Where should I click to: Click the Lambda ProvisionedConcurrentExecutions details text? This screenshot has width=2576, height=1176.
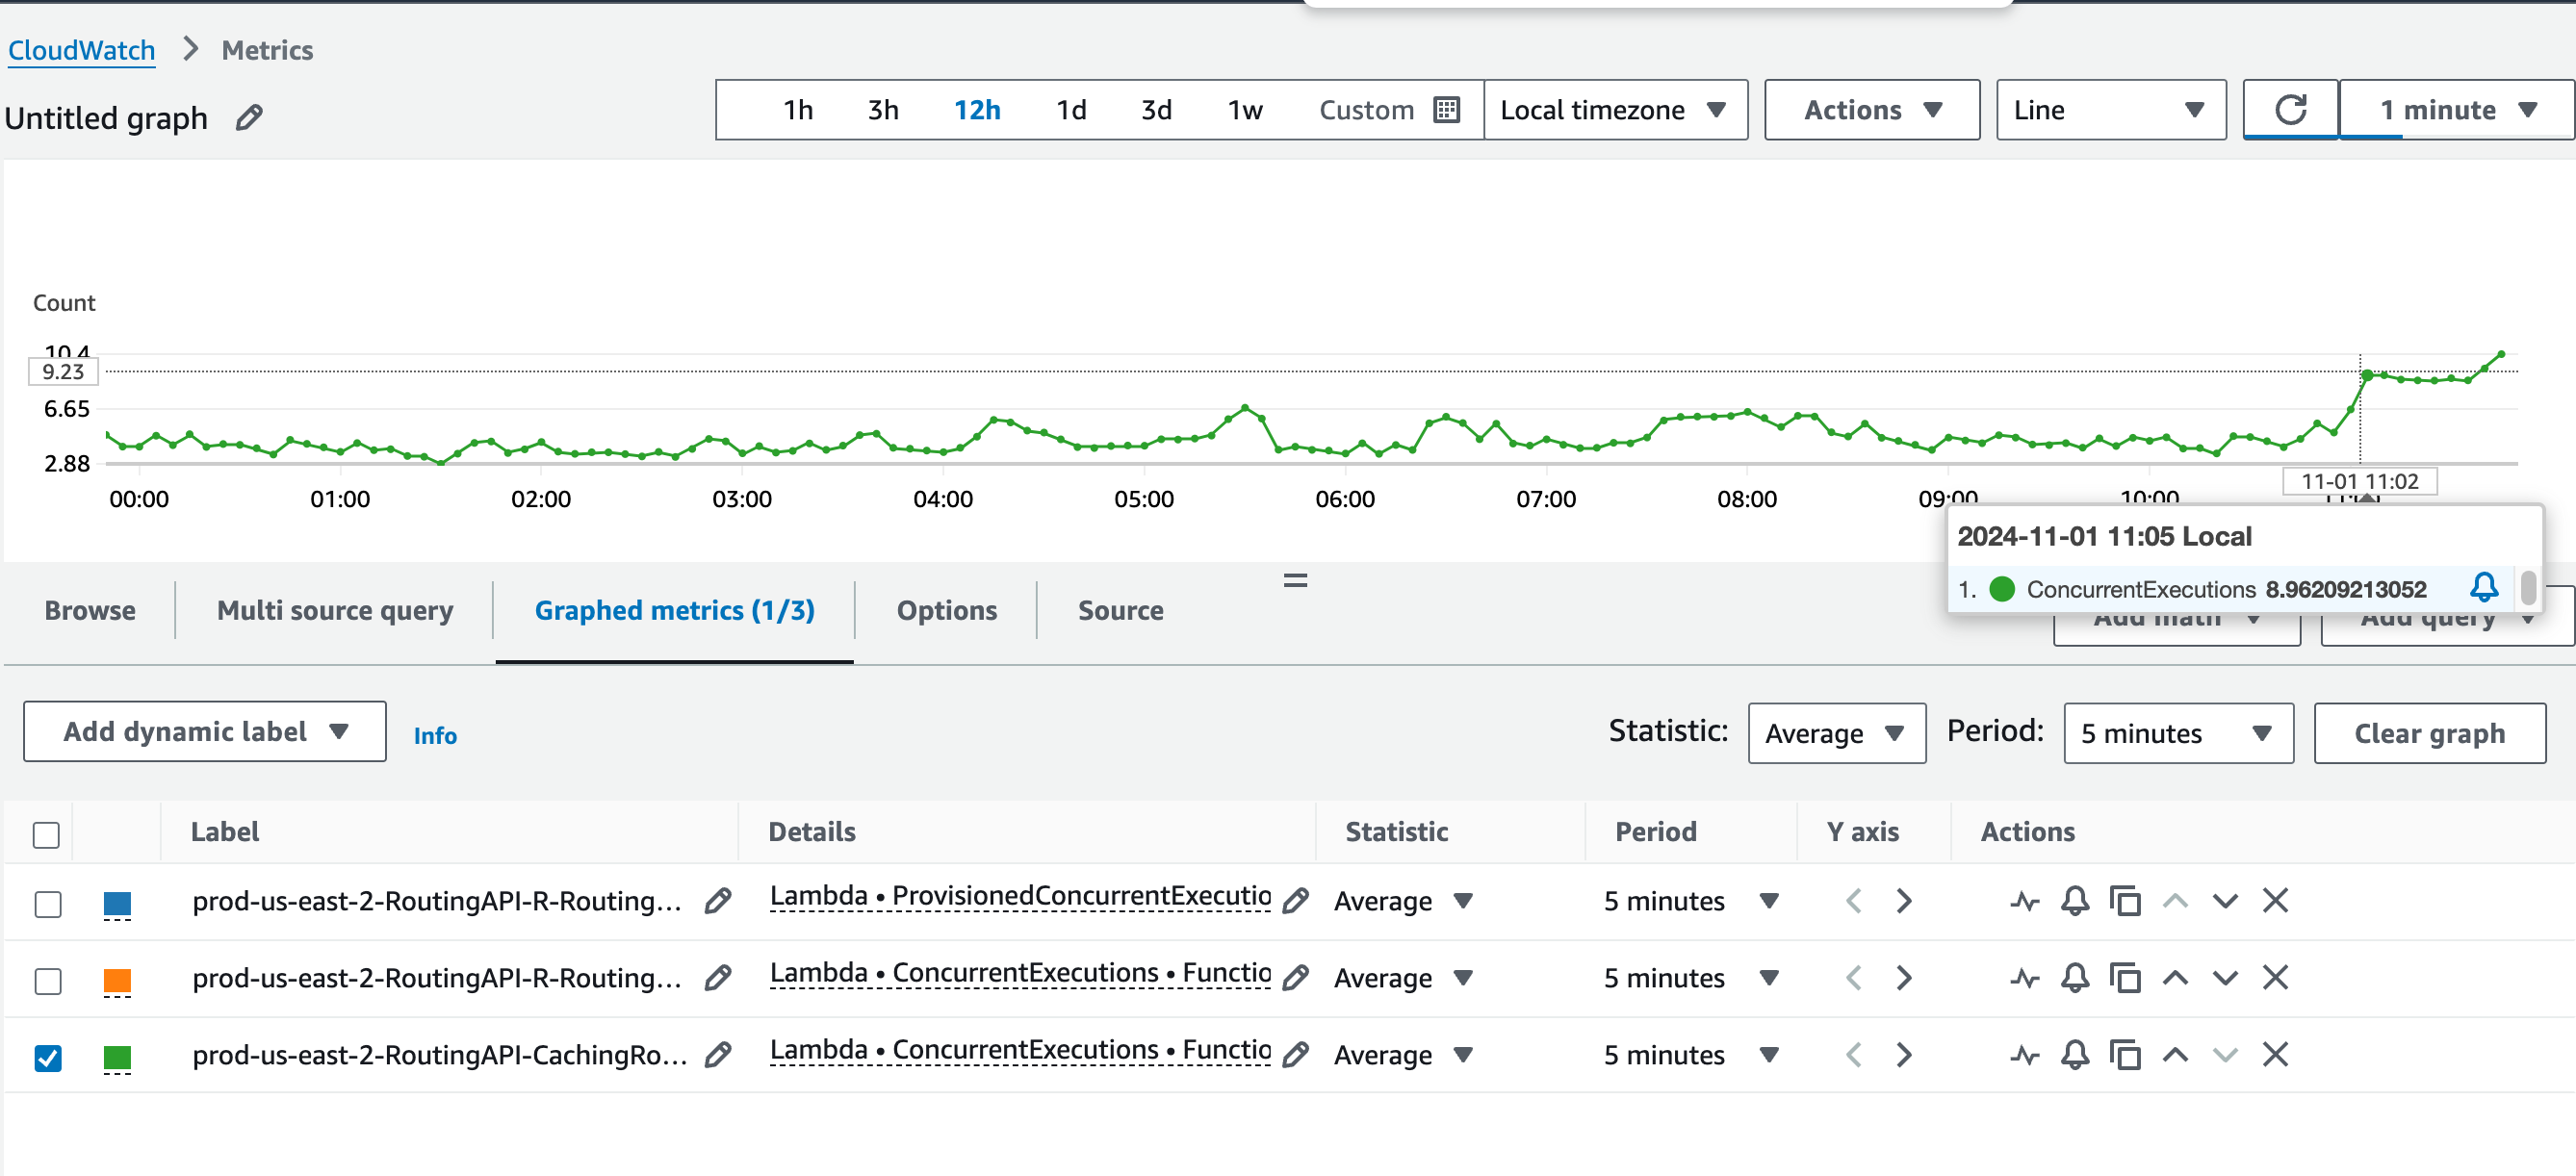point(1020,896)
